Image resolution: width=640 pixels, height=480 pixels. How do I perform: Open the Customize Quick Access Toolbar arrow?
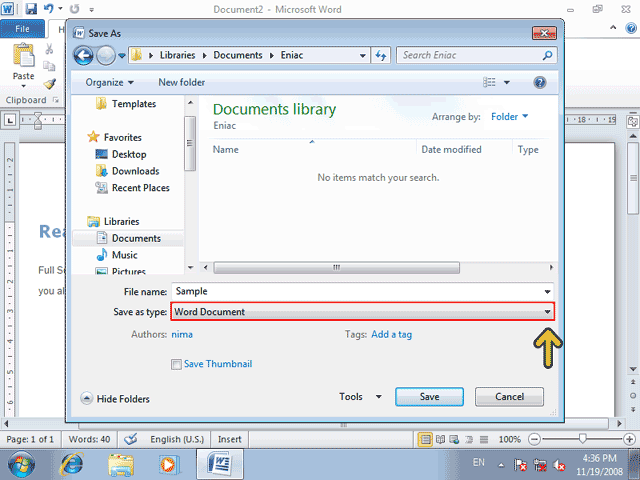point(91,9)
